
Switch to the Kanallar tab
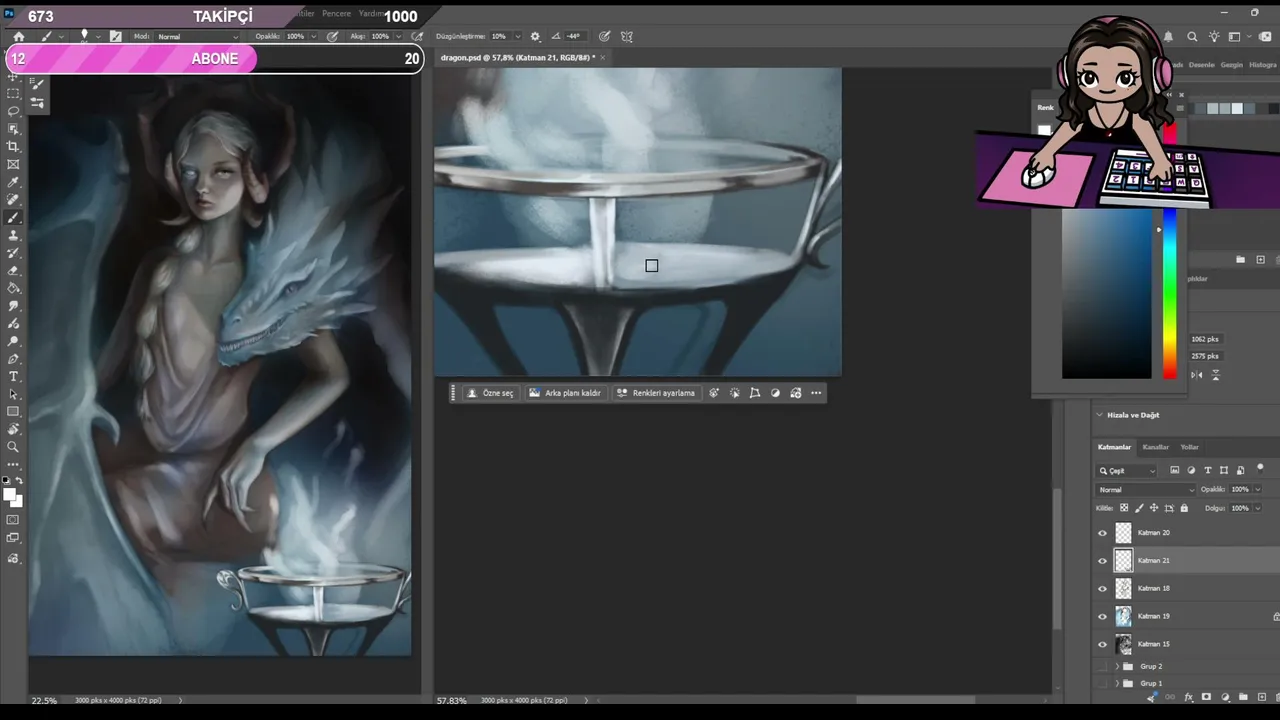coord(1156,447)
